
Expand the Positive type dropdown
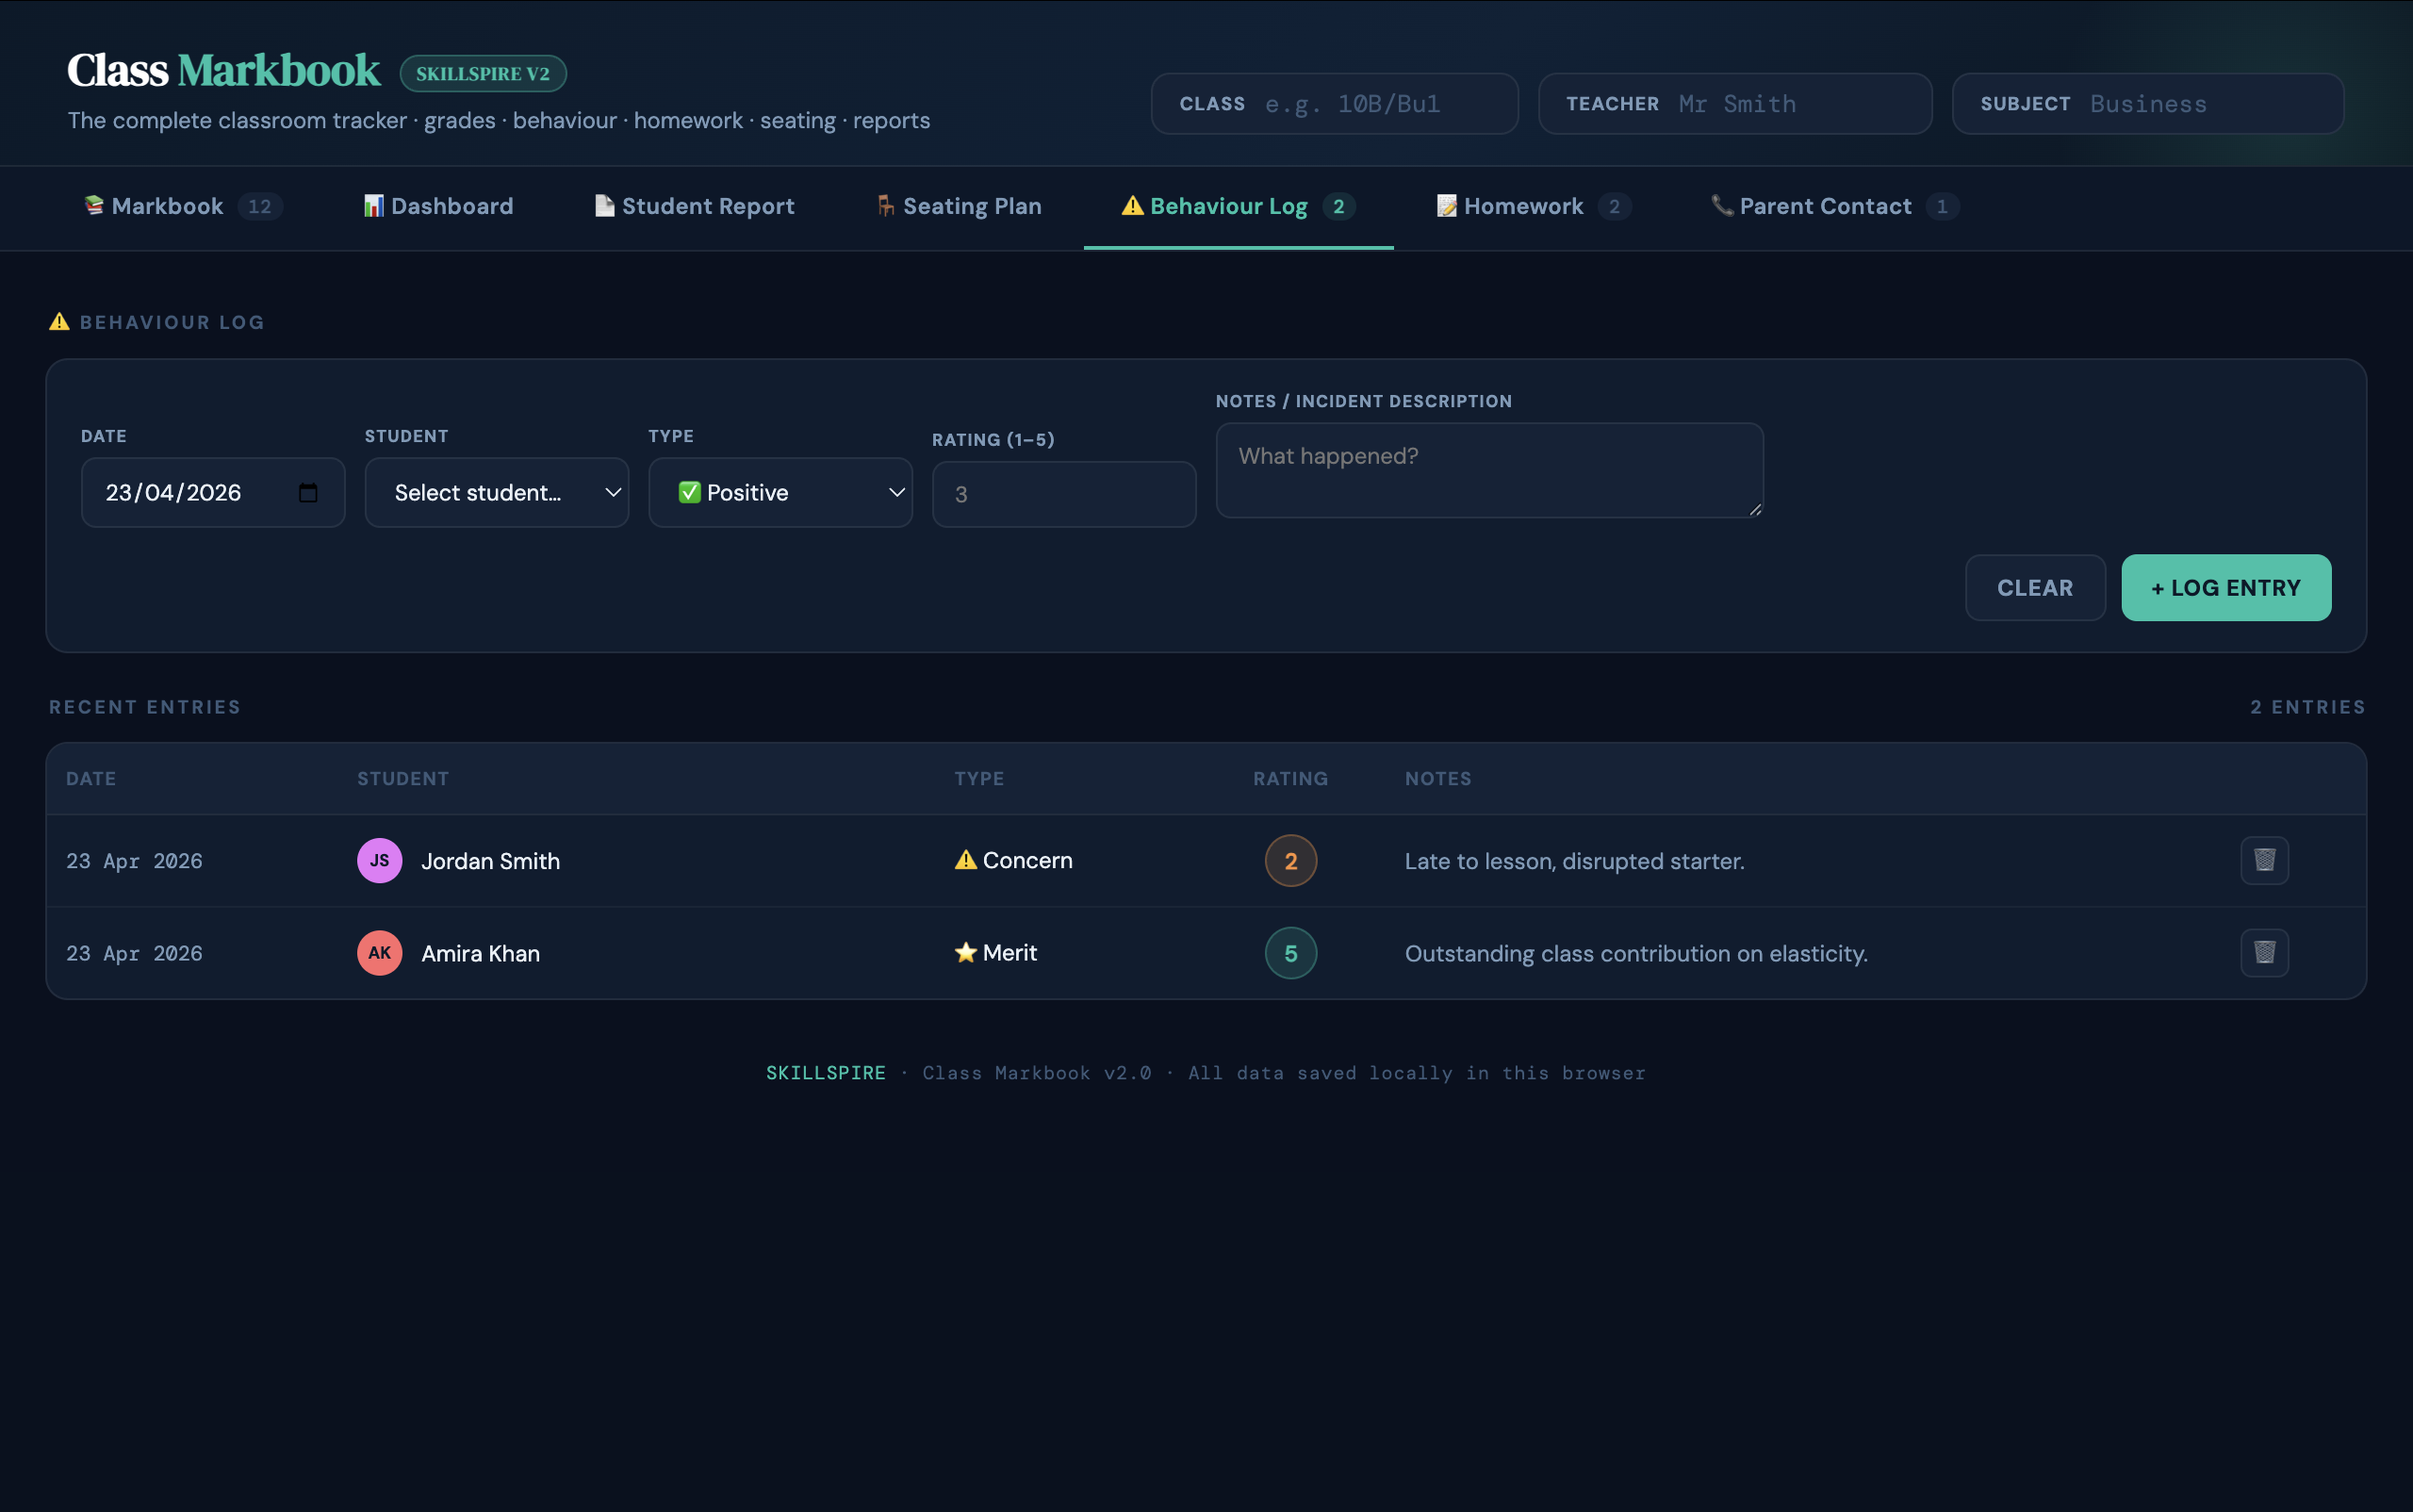click(780, 492)
